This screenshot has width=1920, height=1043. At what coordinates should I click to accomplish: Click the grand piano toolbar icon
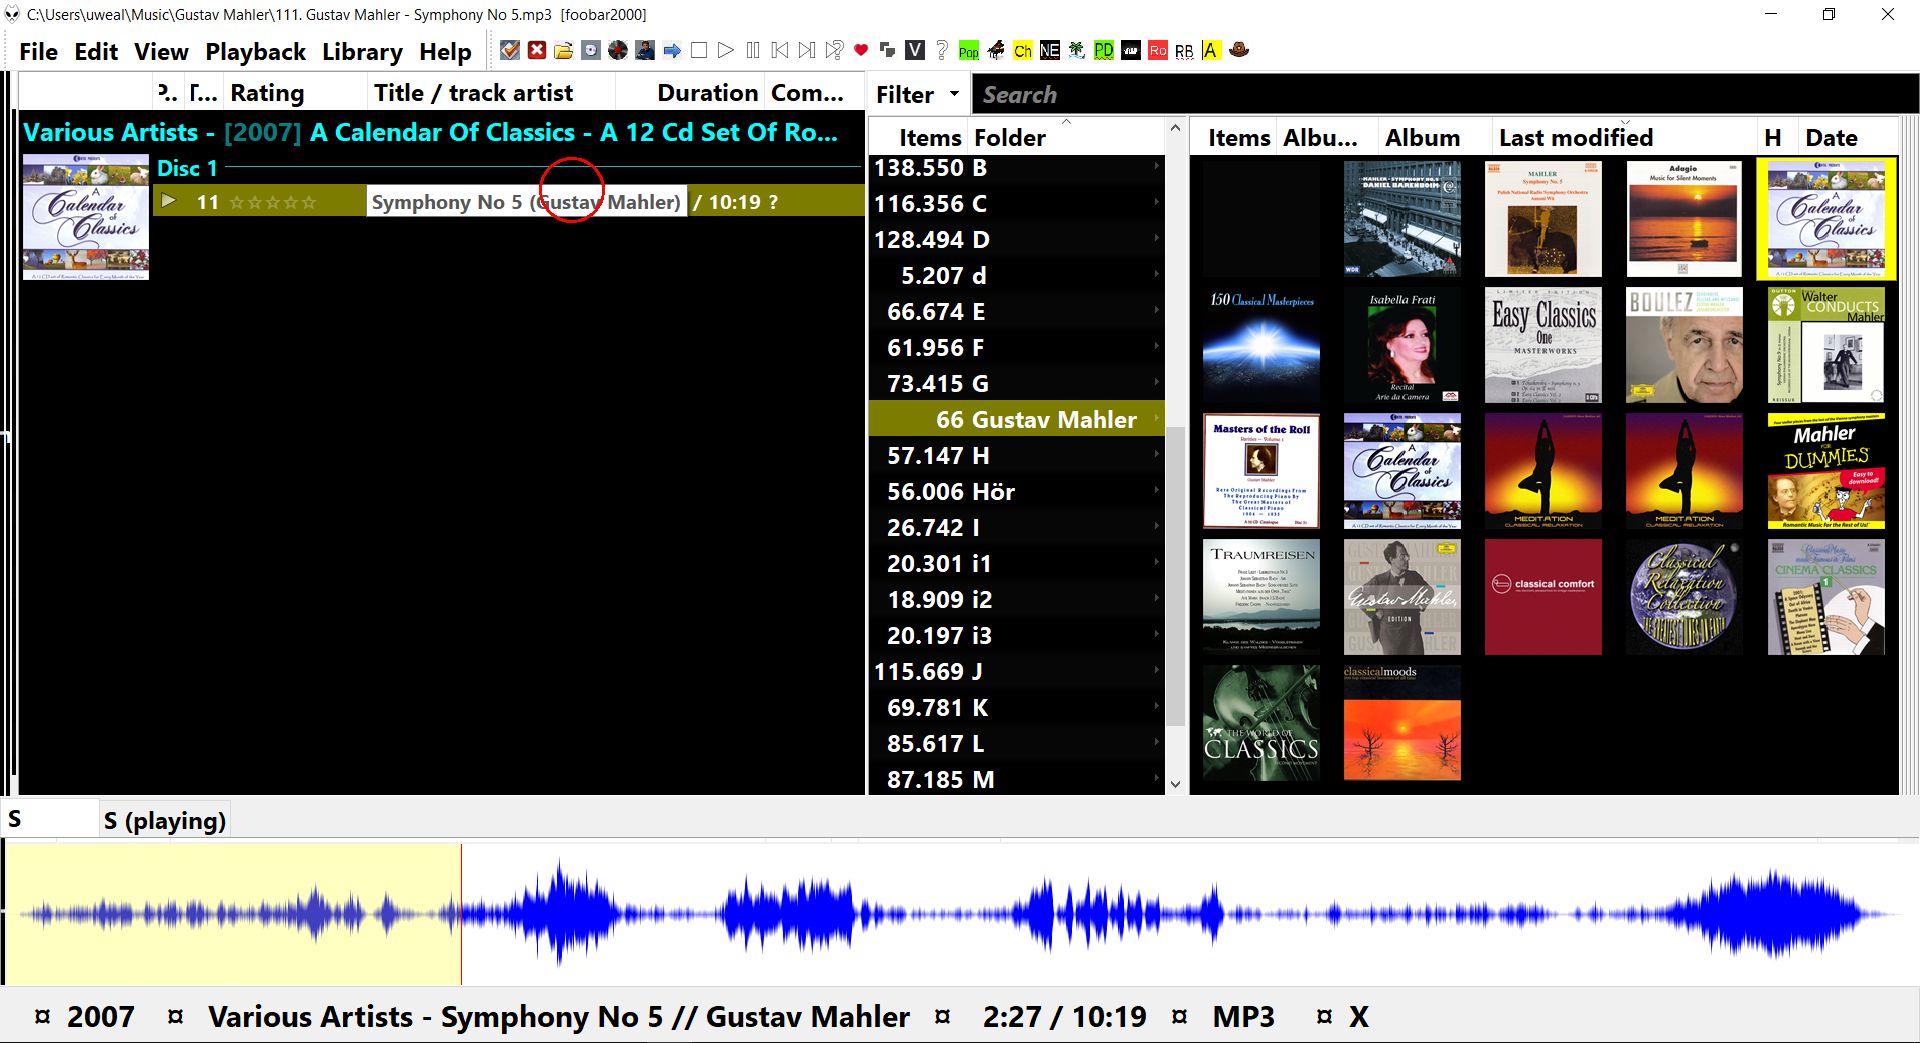click(996, 50)
